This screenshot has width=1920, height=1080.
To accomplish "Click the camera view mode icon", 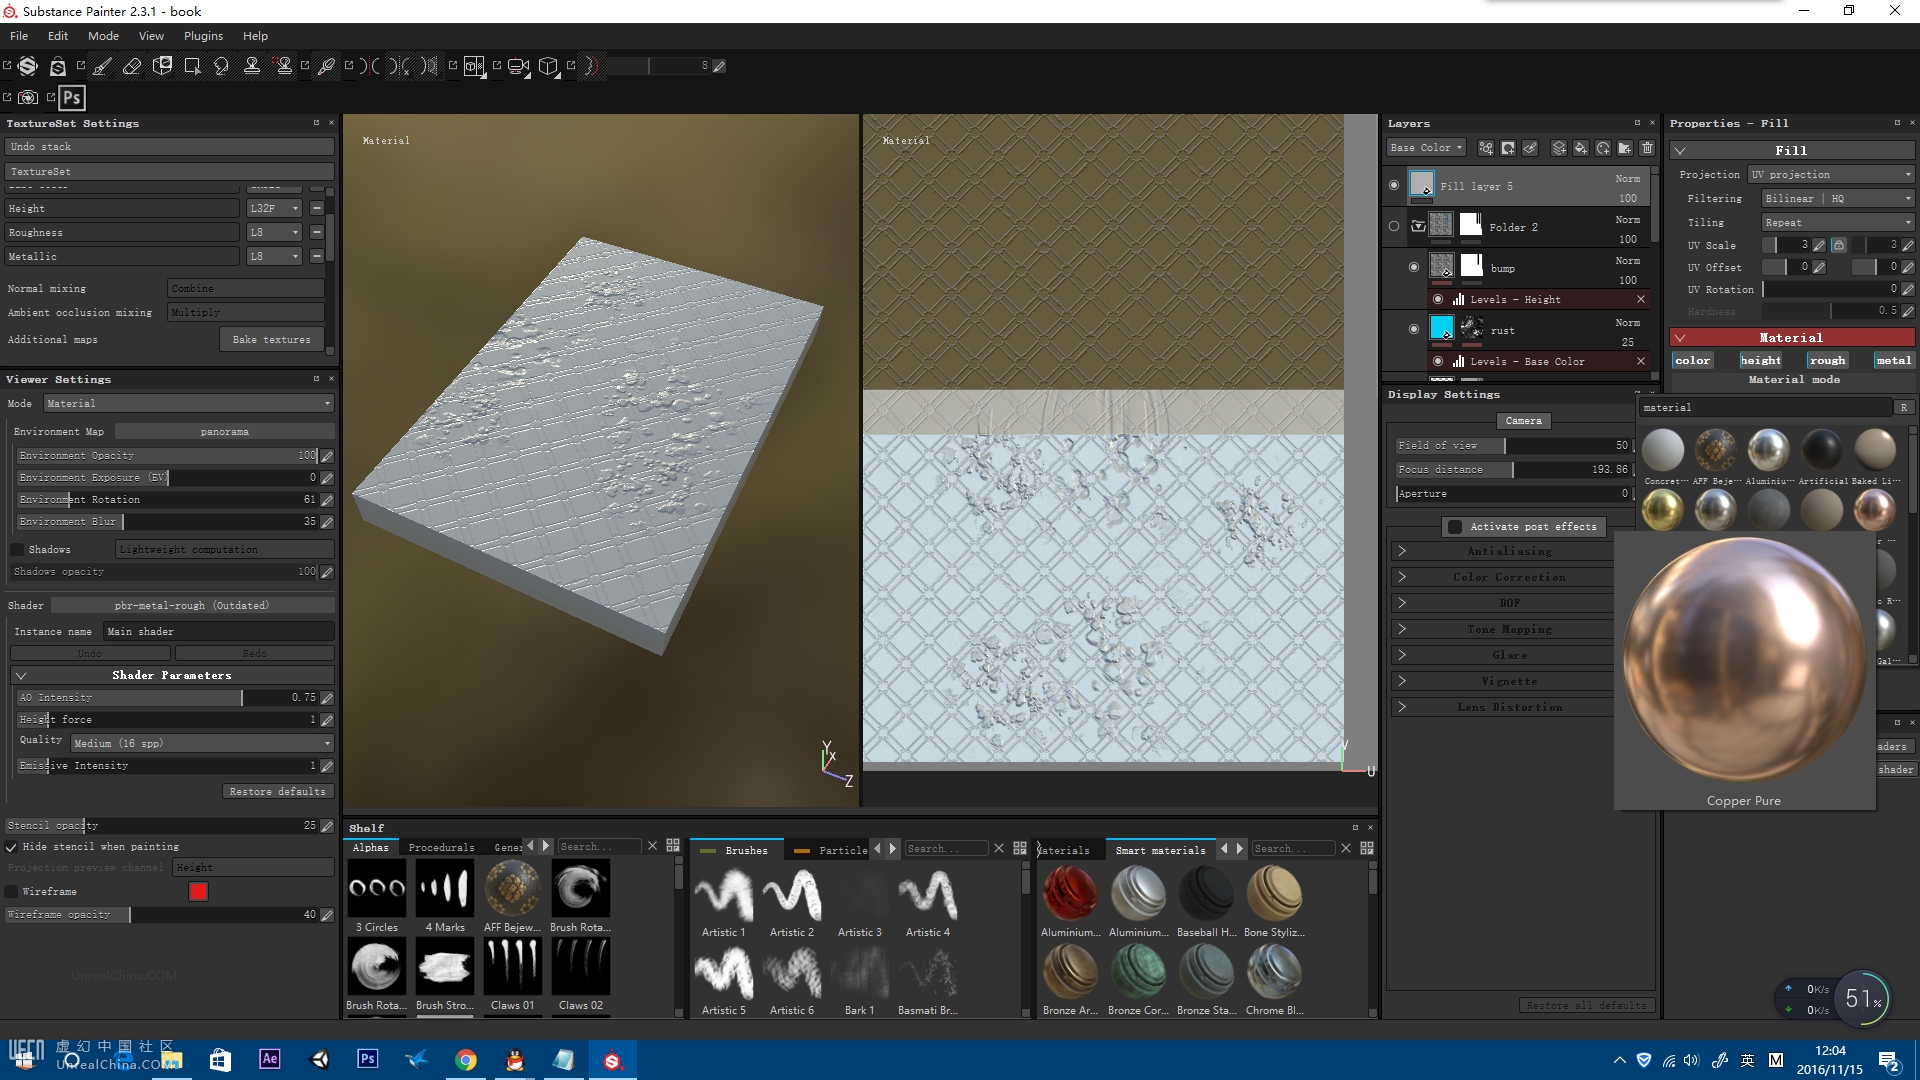I will pos(518,66).
